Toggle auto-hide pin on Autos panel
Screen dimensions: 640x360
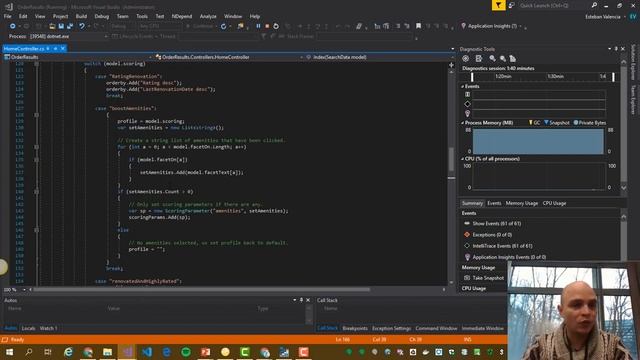point(301,300)
